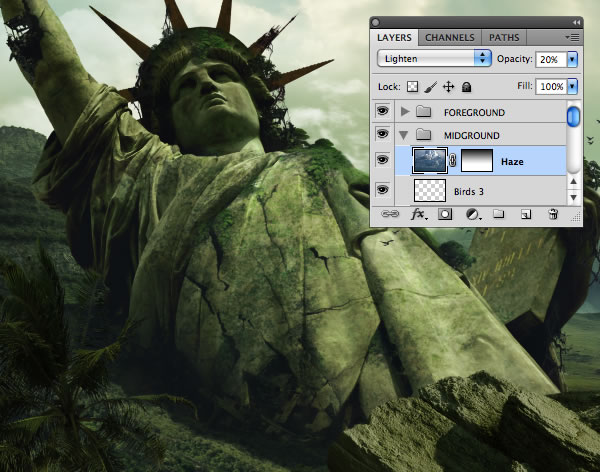Viewport: 600px width, 472px height.
Task: Select the FOREGROUND group name
Action: [x=474, y=113]
